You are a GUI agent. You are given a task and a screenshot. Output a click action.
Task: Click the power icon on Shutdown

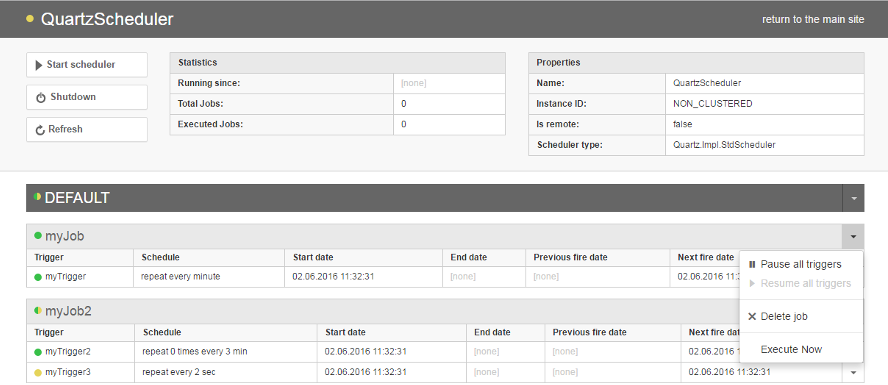tap(41, 97)
